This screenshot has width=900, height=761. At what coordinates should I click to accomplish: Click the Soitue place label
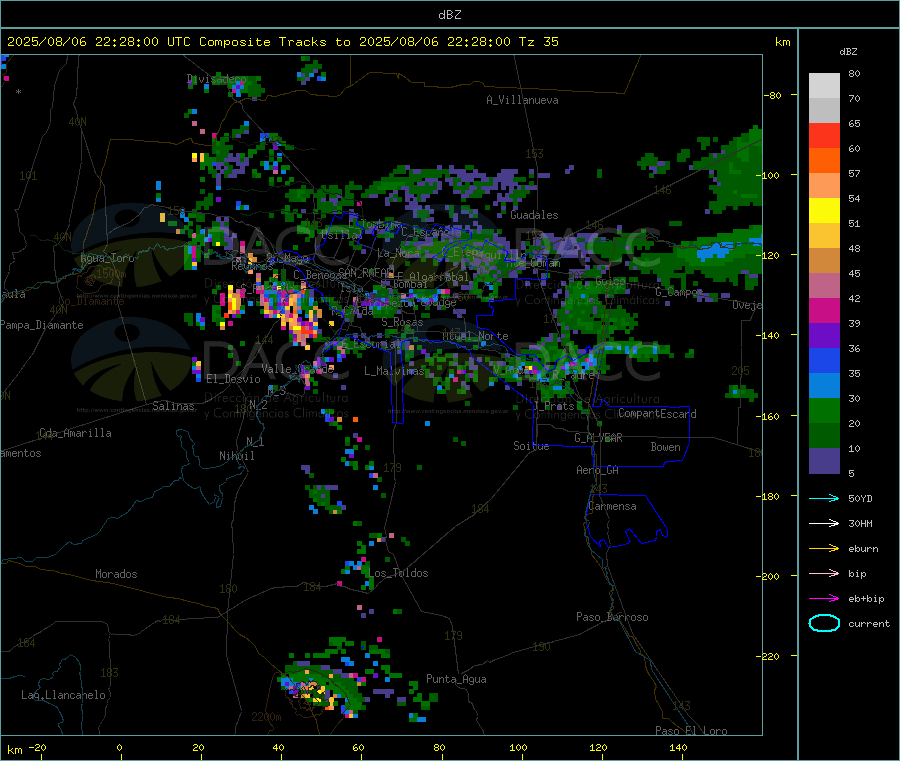tap(531, 446)
